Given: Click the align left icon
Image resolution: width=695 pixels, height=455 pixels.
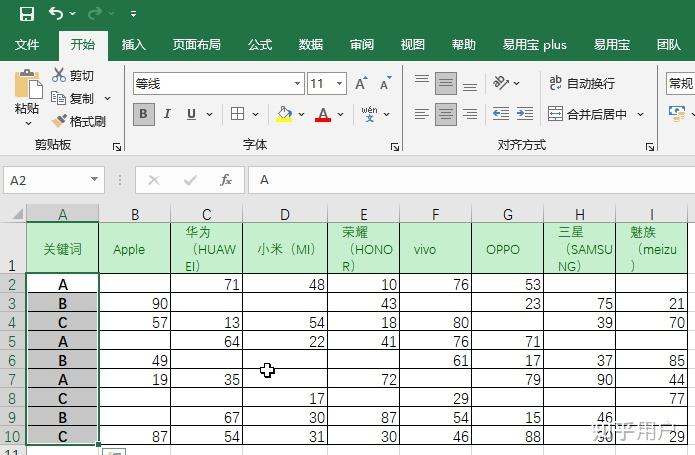Looking at the screenshot, I should [x=422, y=114].
